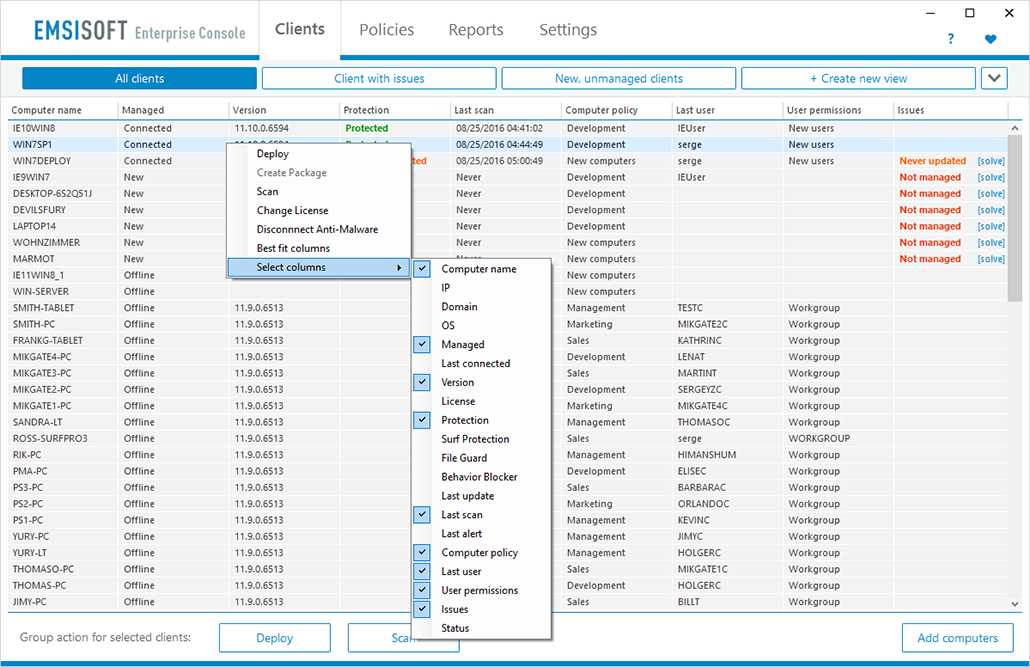Switch to the Clients tab
Image resolution: width=1030 pixels, height=667 pixels.
pyautogui.click(x=300, y=30)
